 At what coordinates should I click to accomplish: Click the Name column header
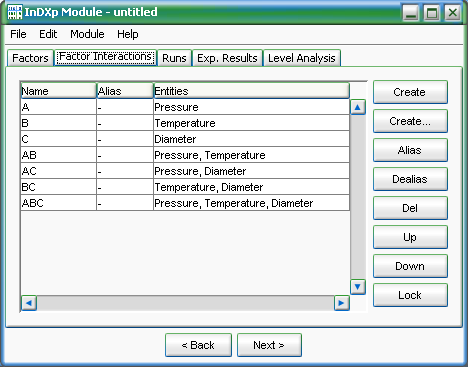(58, 91)
